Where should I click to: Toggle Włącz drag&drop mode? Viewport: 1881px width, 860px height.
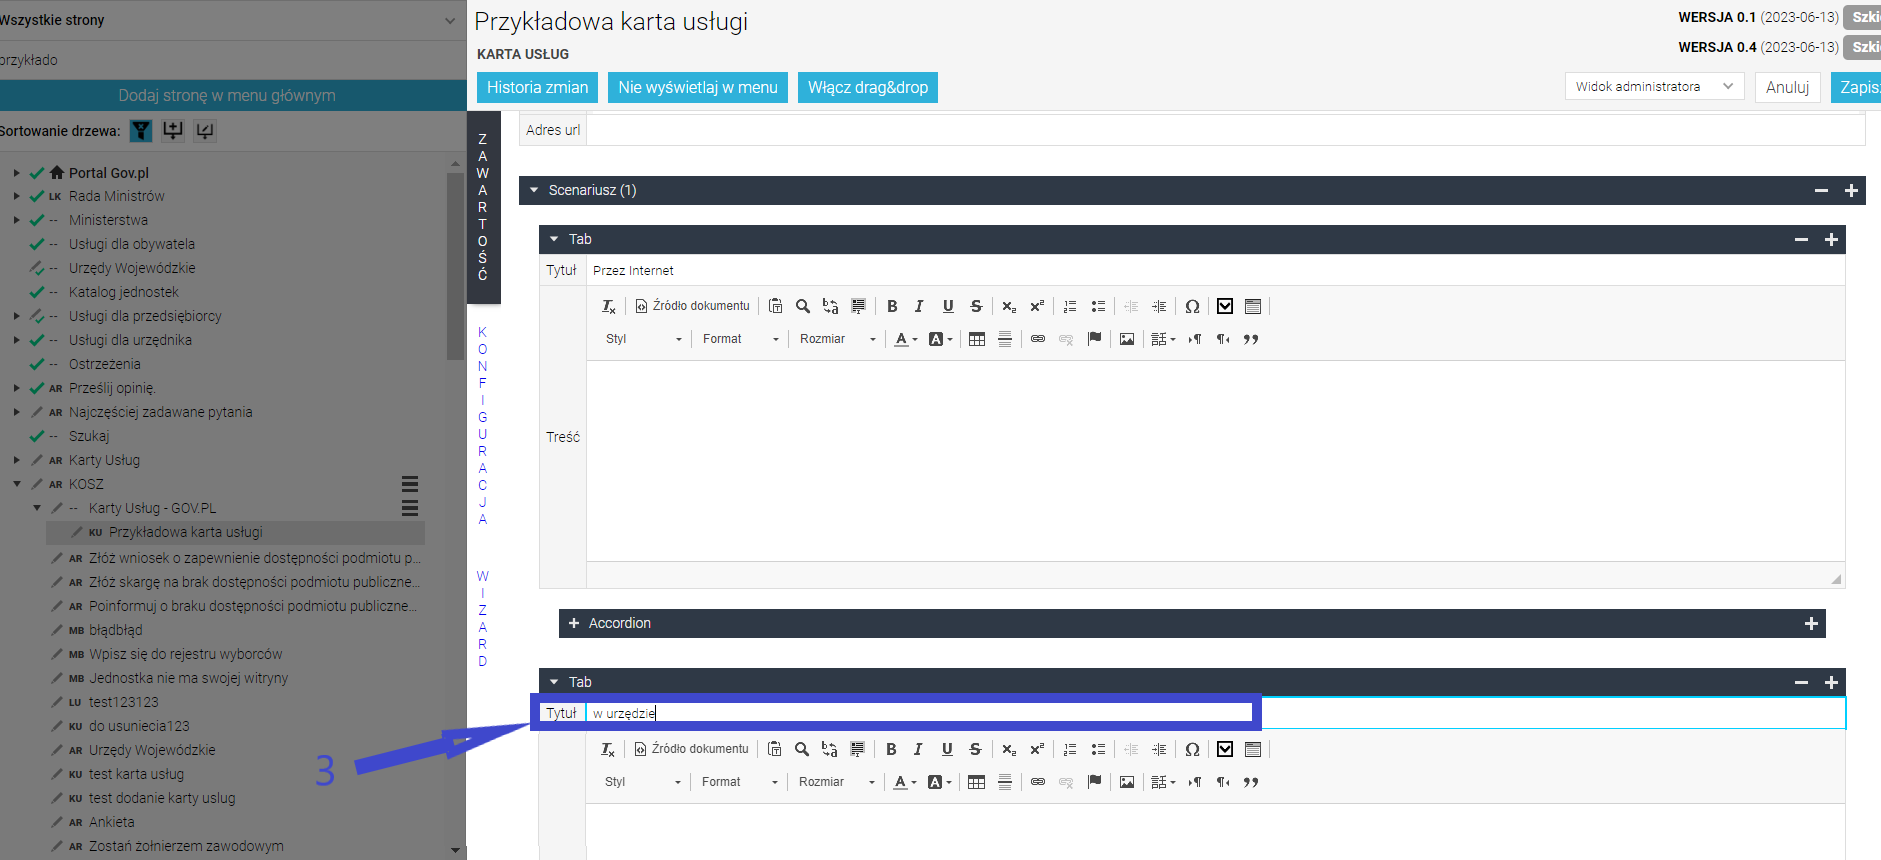click(x=868, y=87)
